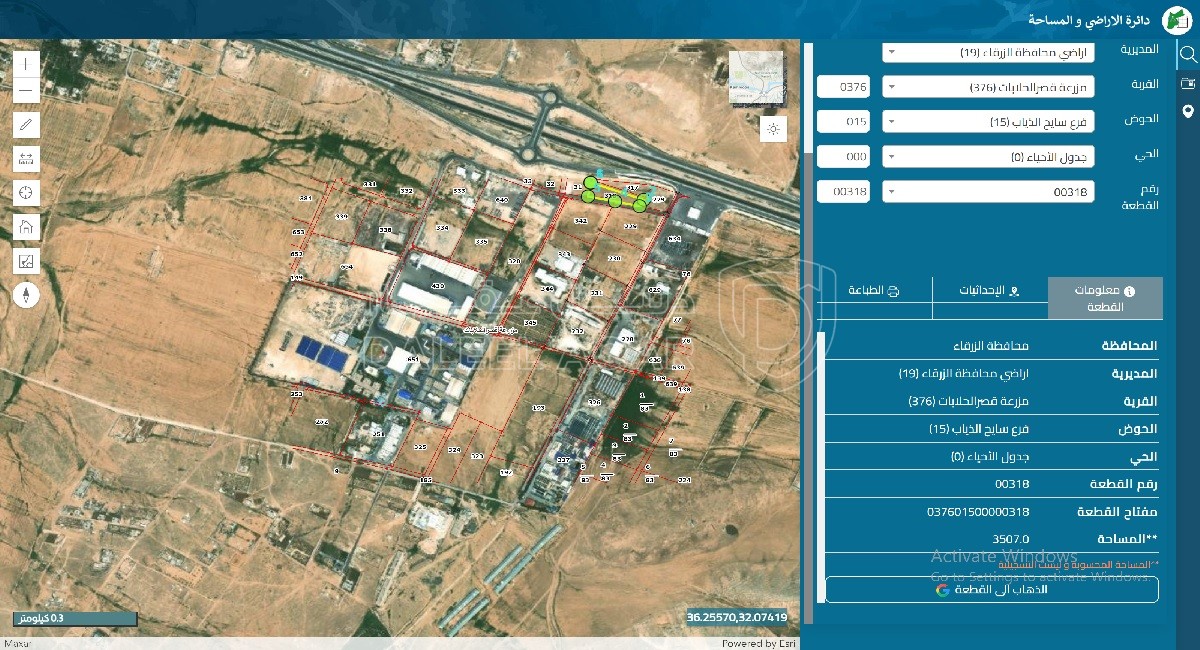Select the pencil drawing tool
The image size is (1200, 650).
pos(26,125)
